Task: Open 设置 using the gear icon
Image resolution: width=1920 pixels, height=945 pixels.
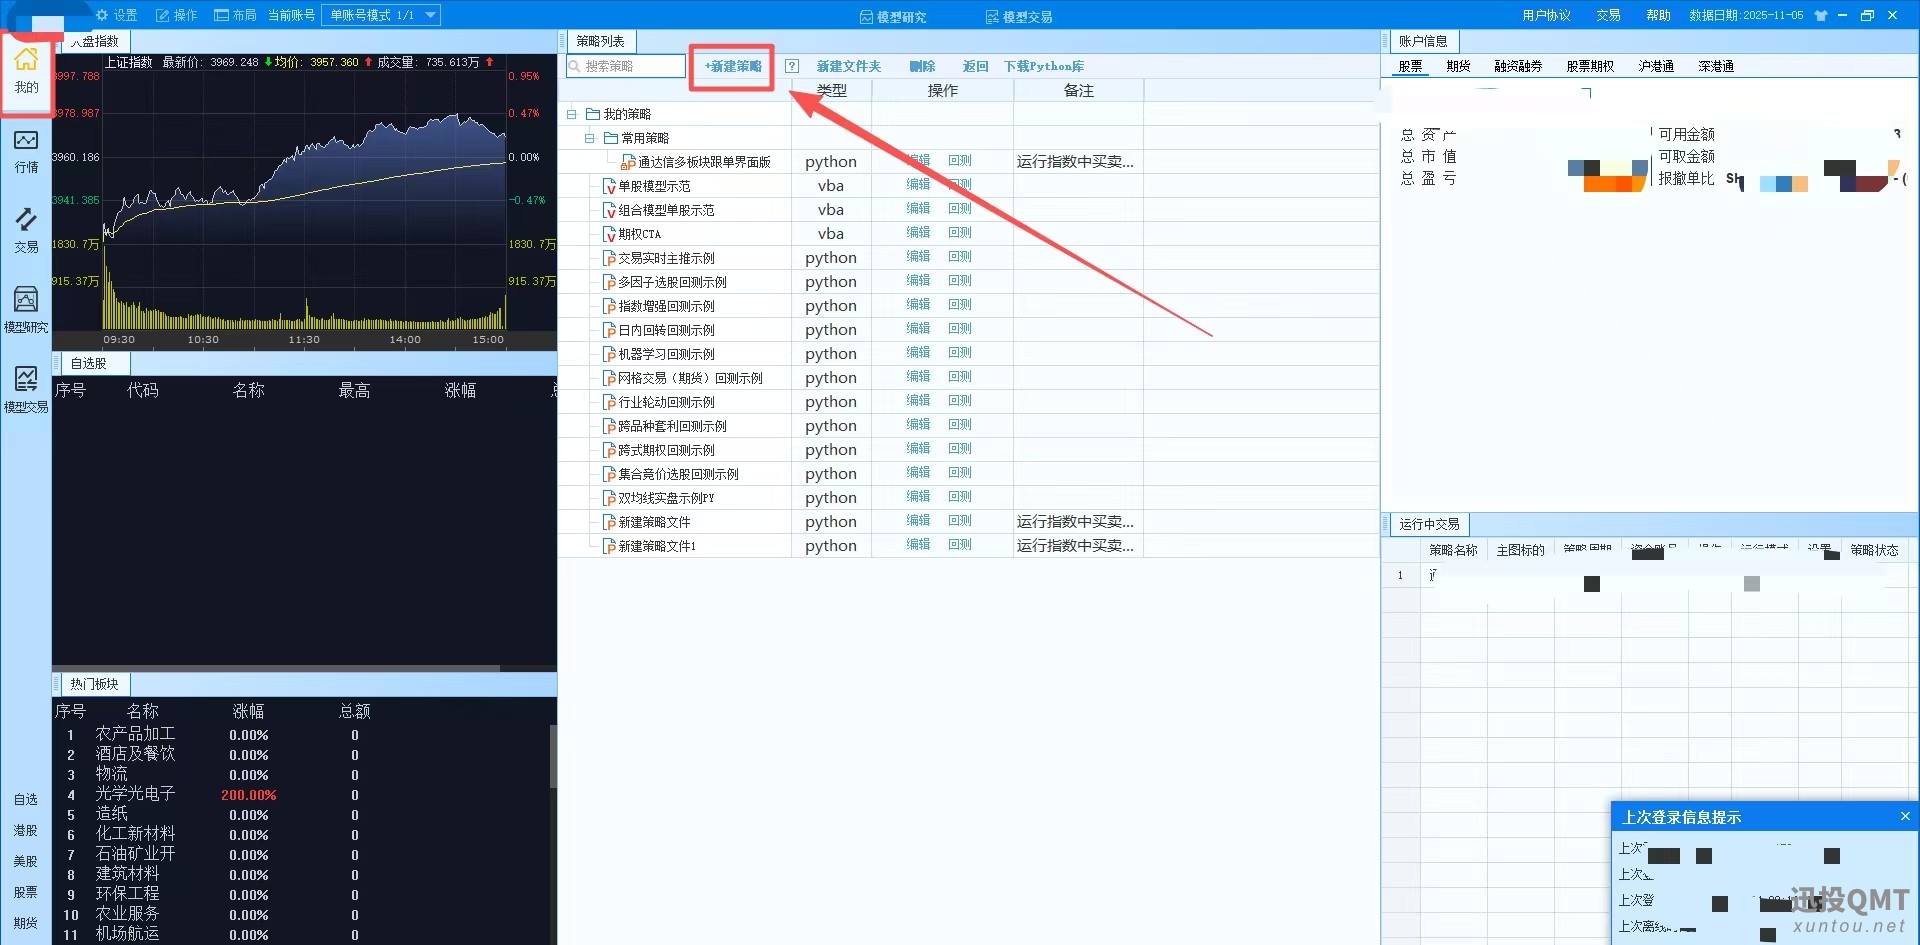Action: pos(116,15)
